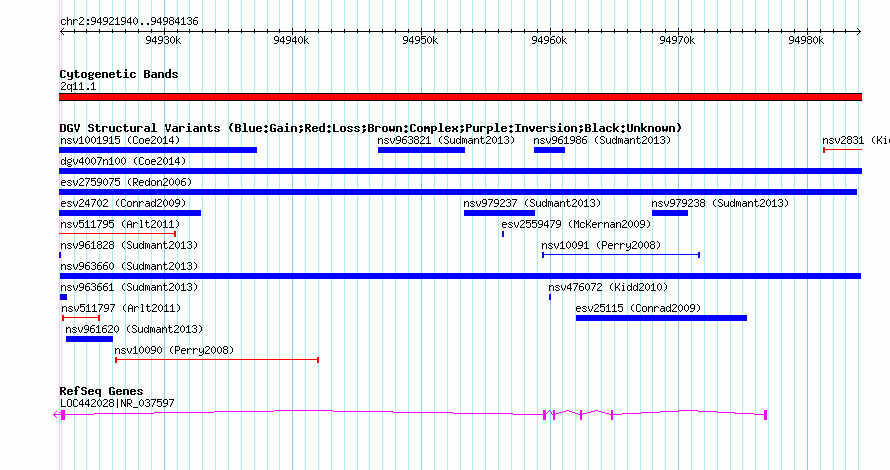
Task: Click the esv25115 (Conrad2009) label
Action: click(x=638, y=308)
